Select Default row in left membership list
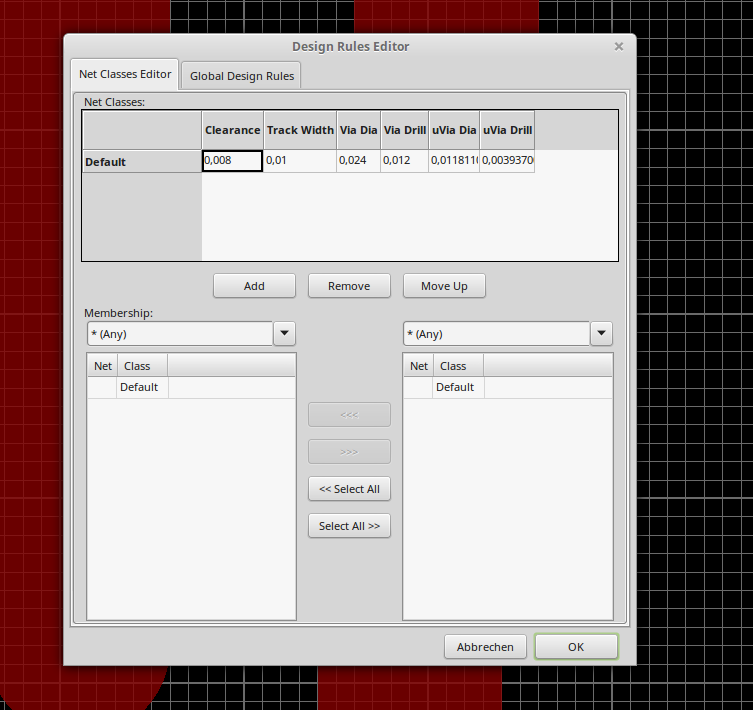 tap(191, 387)
